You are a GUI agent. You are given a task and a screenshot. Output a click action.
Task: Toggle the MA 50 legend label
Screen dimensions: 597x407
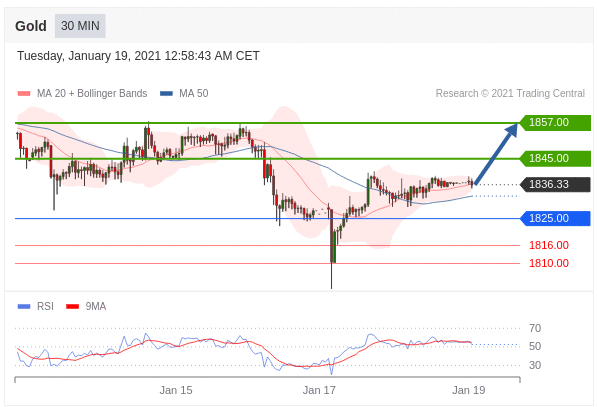[x=193, y=93]
